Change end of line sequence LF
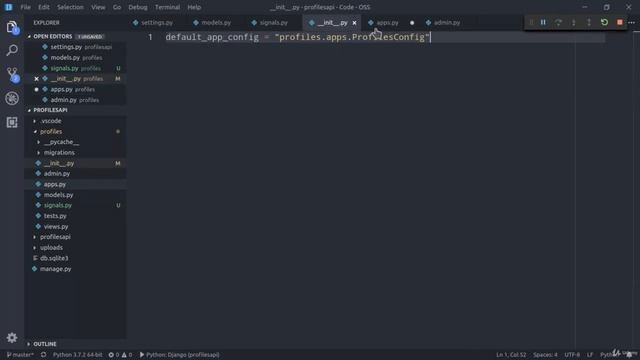The image size is (640, 360). 590,355
